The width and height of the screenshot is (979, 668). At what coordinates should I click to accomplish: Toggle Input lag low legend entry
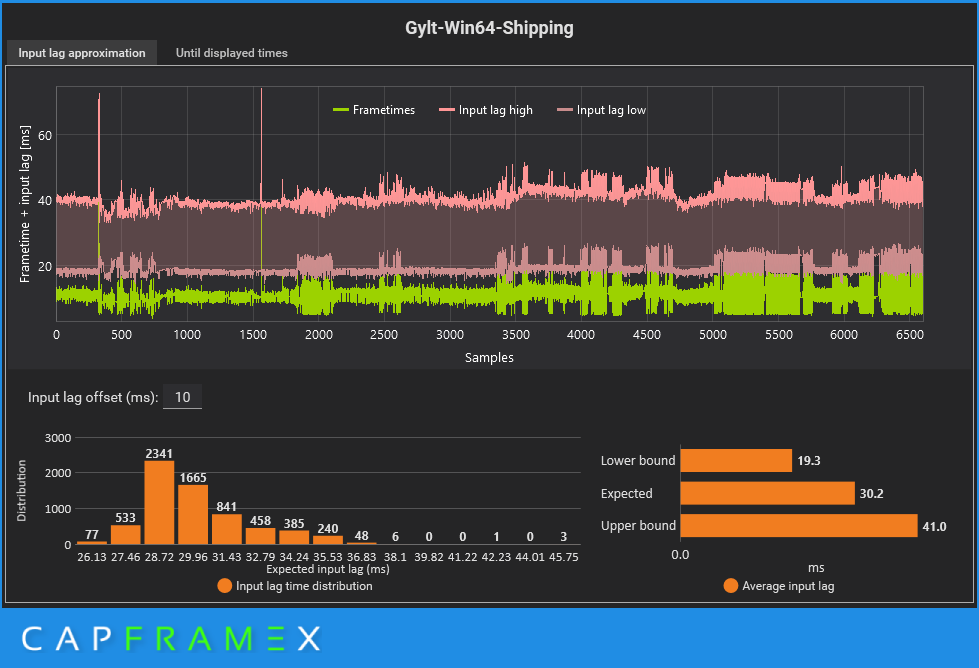(601, 110)
